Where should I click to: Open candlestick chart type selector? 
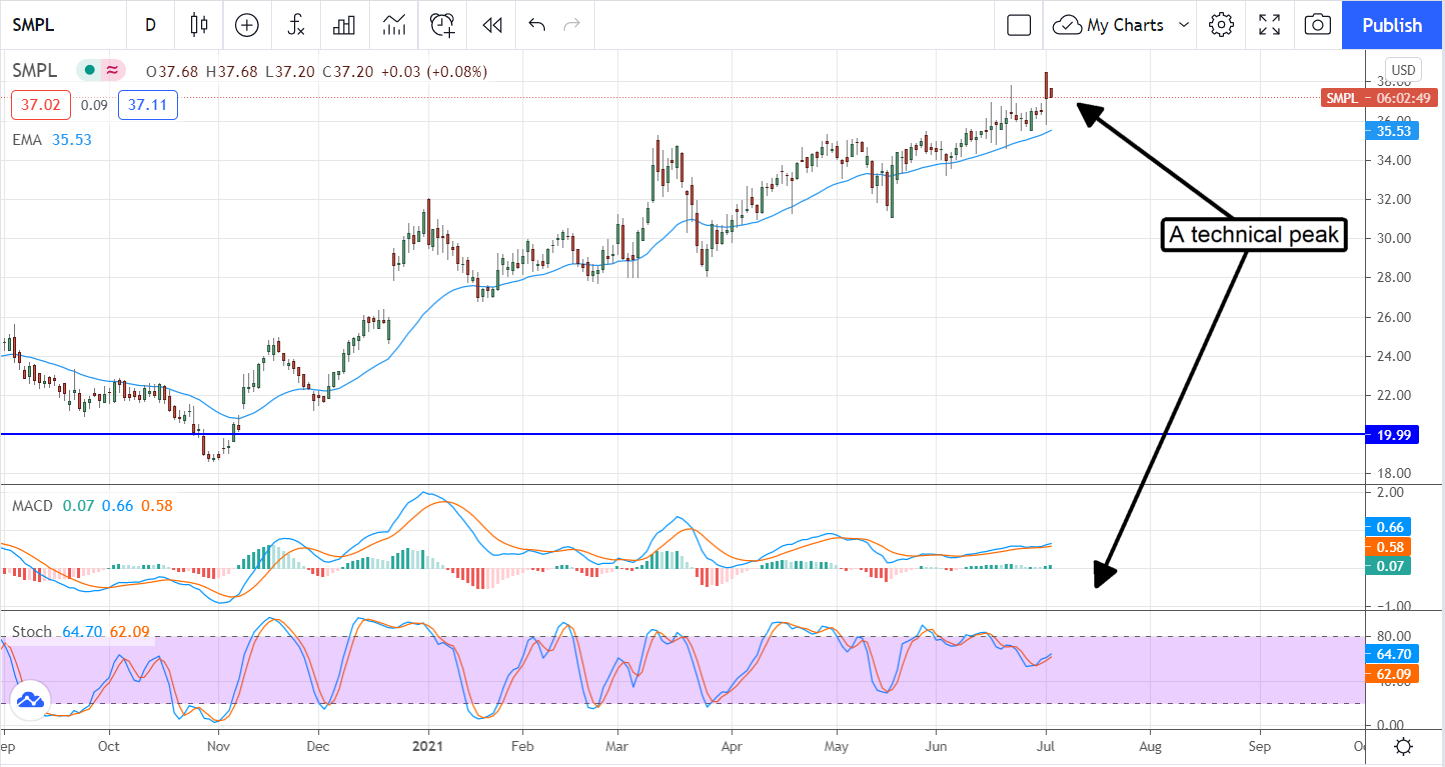click(198, 25)
